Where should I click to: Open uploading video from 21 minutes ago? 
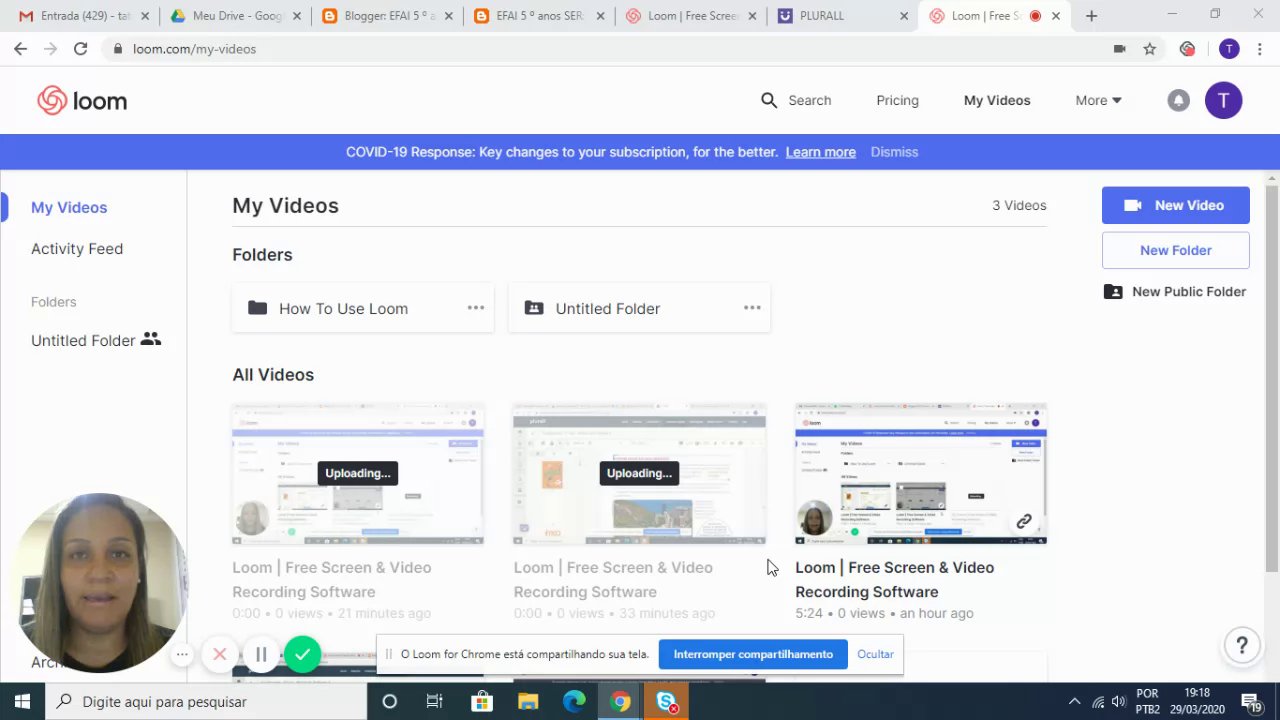(x=358, y=473)
